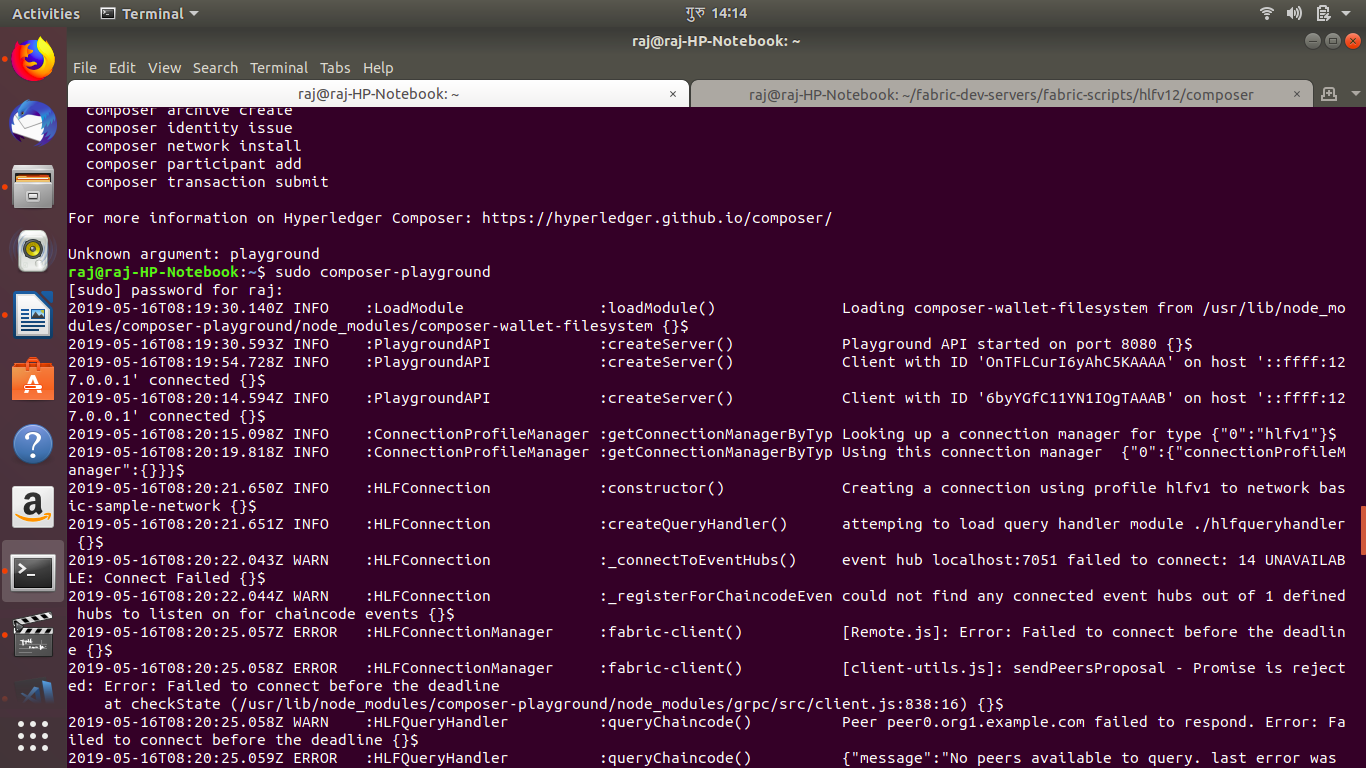Click the 'sudo composer-playground' command text
1366x768 pixels.
point(383,272)
